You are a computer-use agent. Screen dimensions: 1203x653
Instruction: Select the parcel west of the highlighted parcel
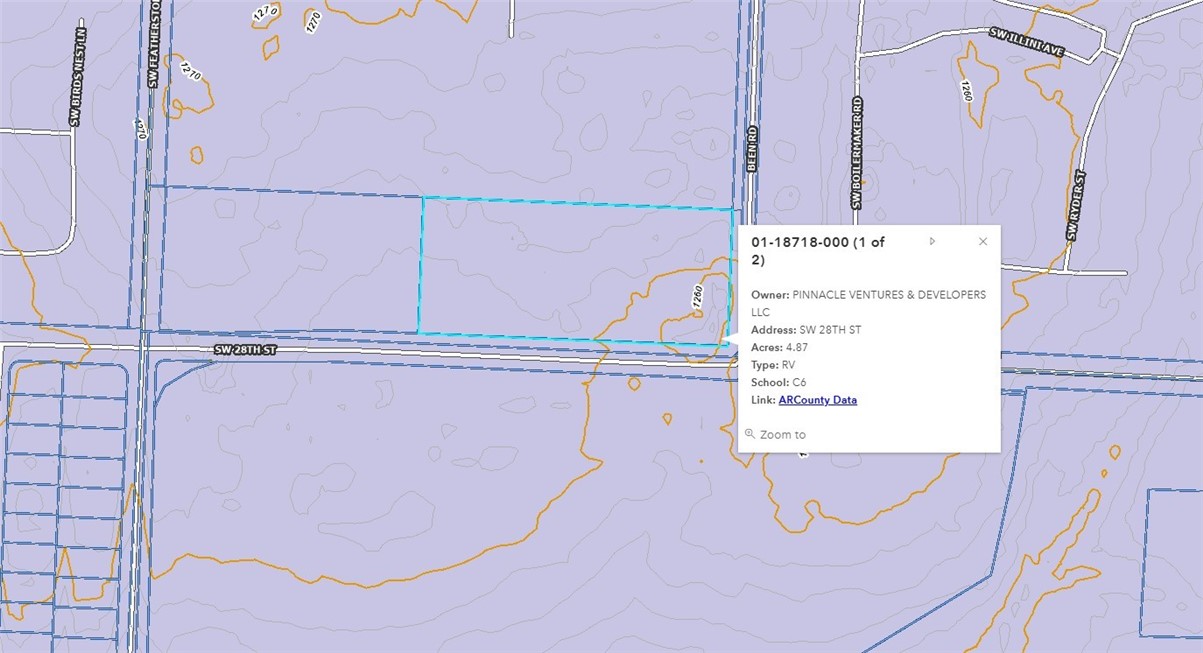[290, 260]
